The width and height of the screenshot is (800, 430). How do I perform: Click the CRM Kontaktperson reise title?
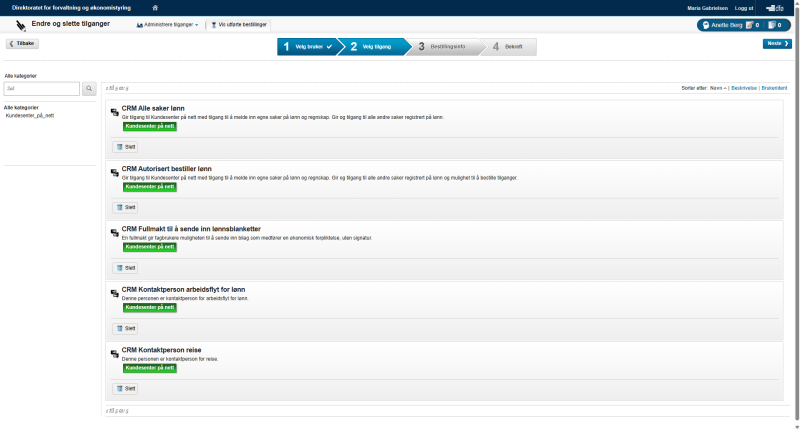161,350
